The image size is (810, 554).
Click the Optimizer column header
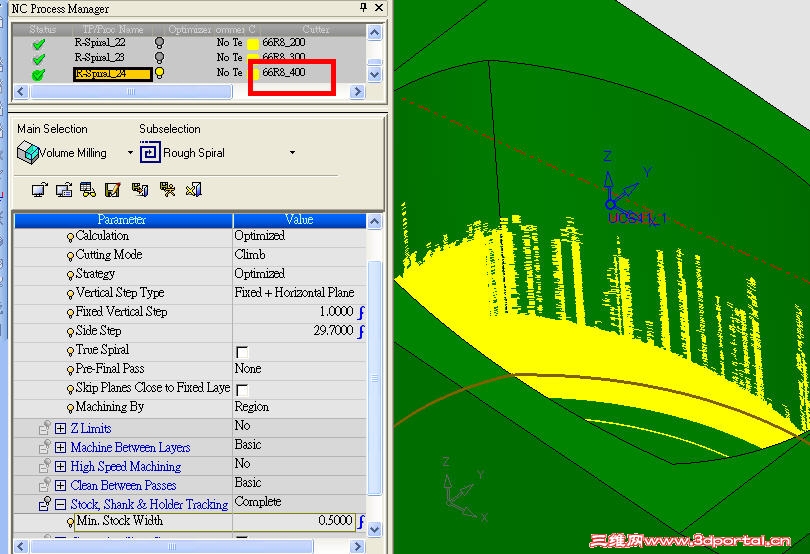190,29
